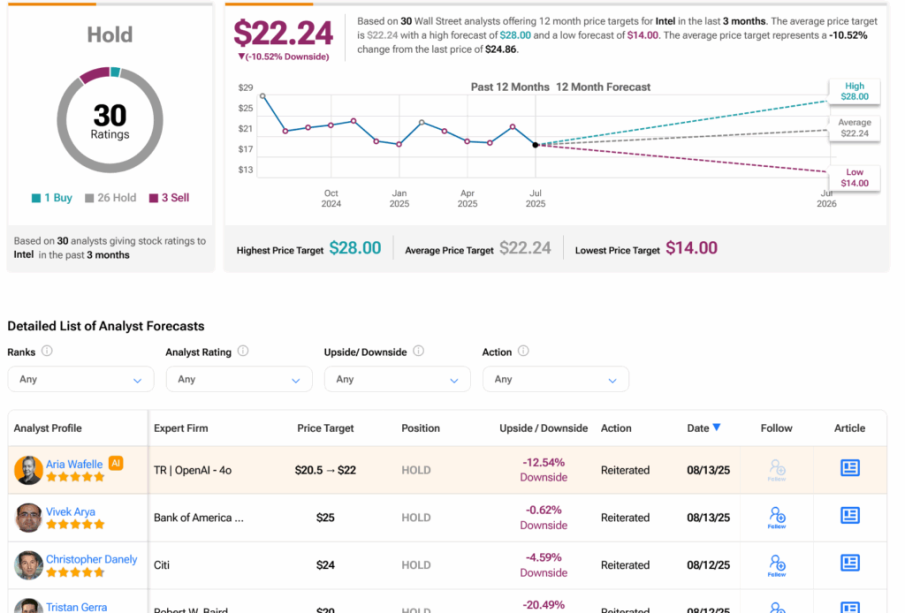The image size is (905, 613).
Task: Open the Action filter dropdown
Action: tap(555, 379)
